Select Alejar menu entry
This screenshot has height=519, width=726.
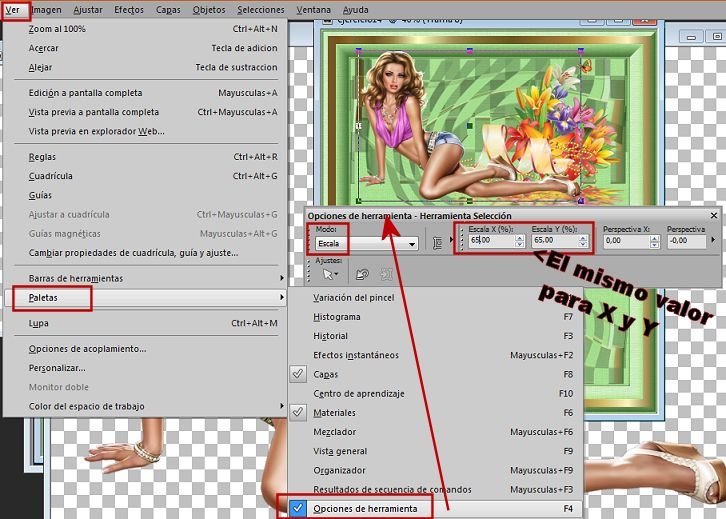(x=144, y=68)
